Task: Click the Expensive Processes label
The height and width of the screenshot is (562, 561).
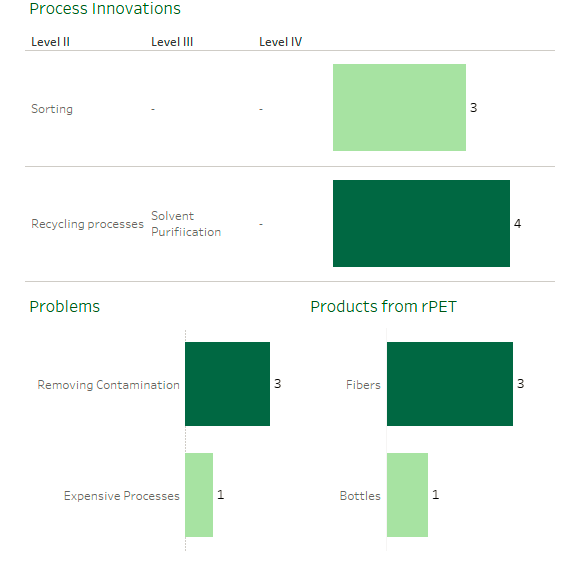Action: tap(122, 496)
